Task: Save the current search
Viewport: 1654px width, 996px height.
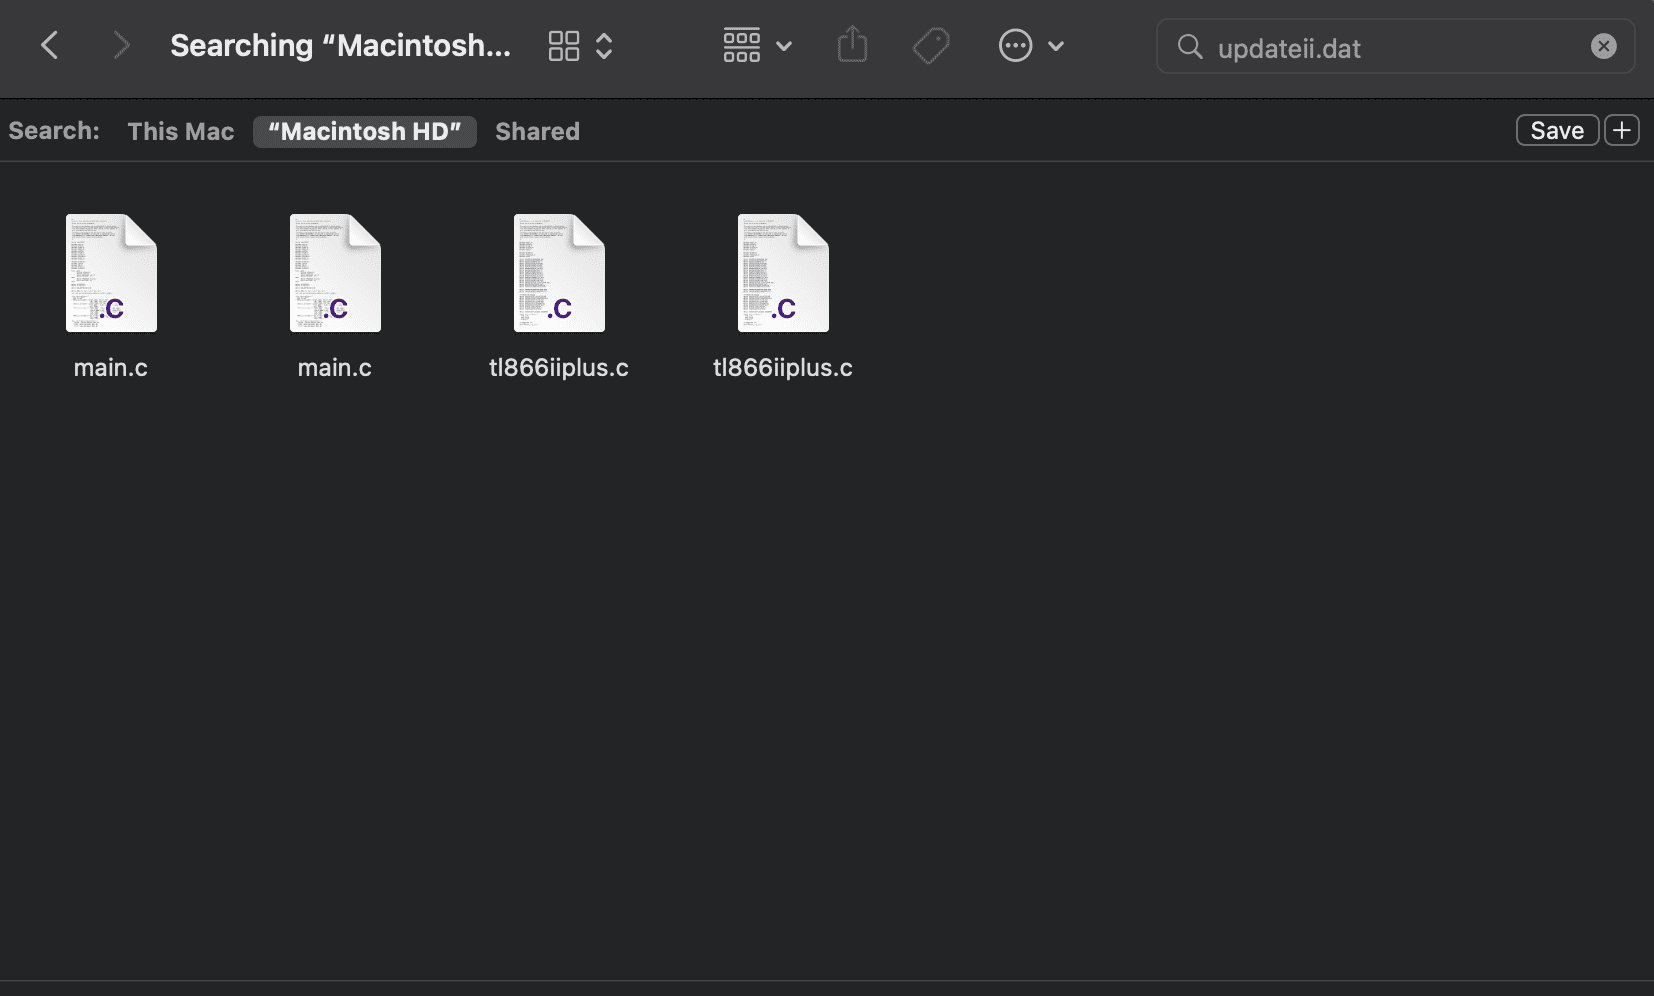Action: 1557,130
